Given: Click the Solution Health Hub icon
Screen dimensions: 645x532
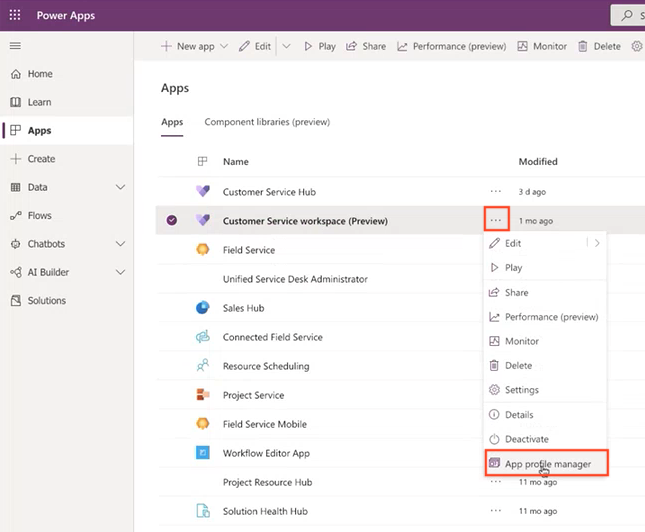Looking at the screenshot, I should coord(202,511).
